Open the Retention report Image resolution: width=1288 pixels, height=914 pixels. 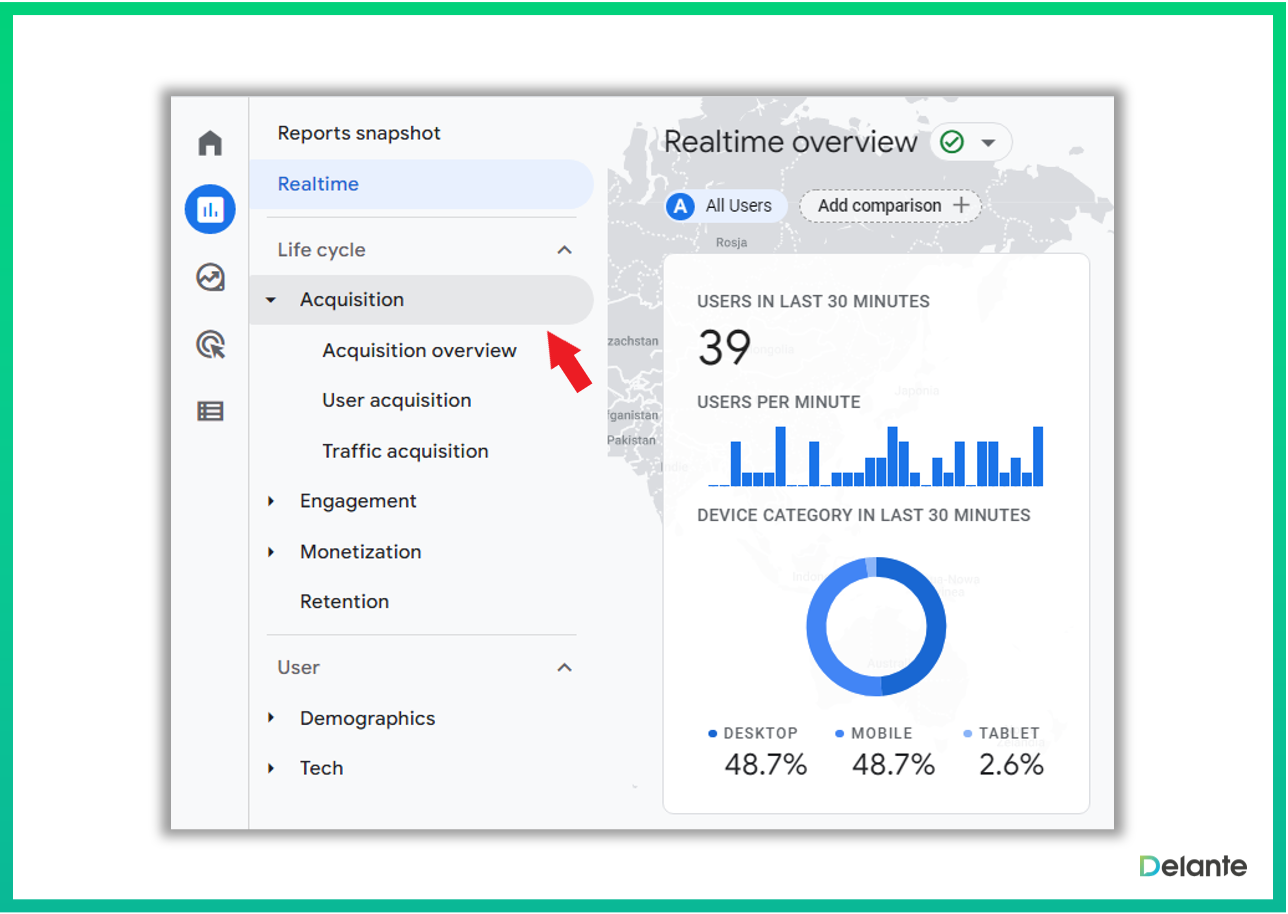click(344, 602)
